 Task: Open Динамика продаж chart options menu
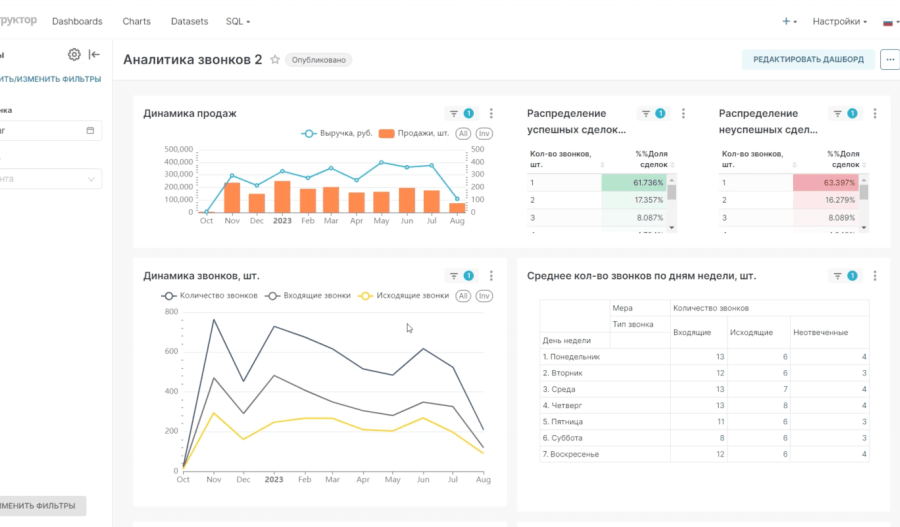click(x=491, y=114)
